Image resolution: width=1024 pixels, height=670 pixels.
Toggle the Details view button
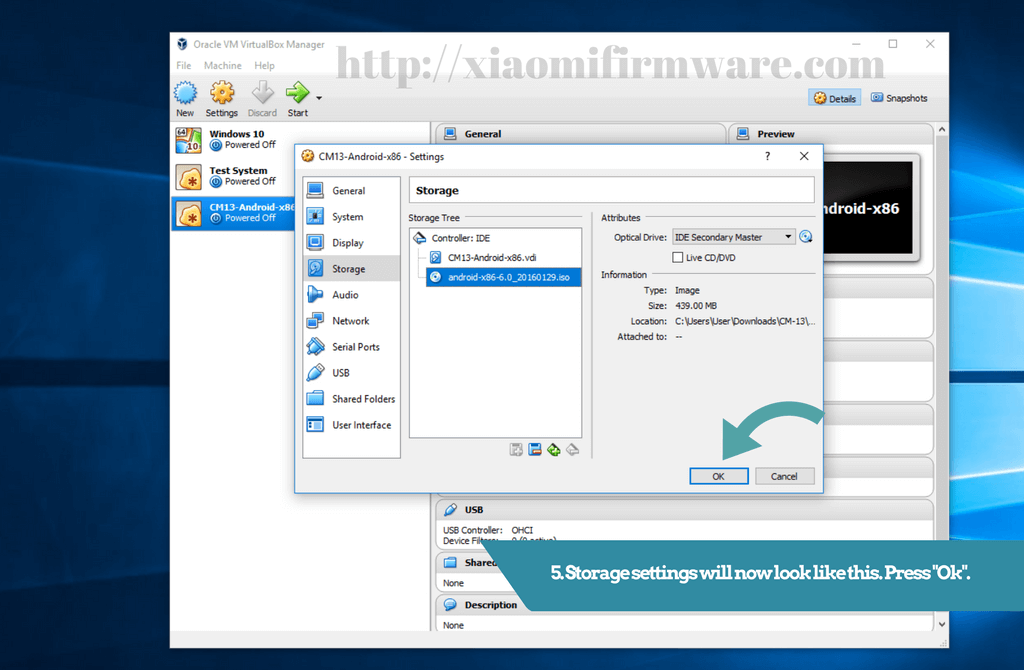[835, 99]
